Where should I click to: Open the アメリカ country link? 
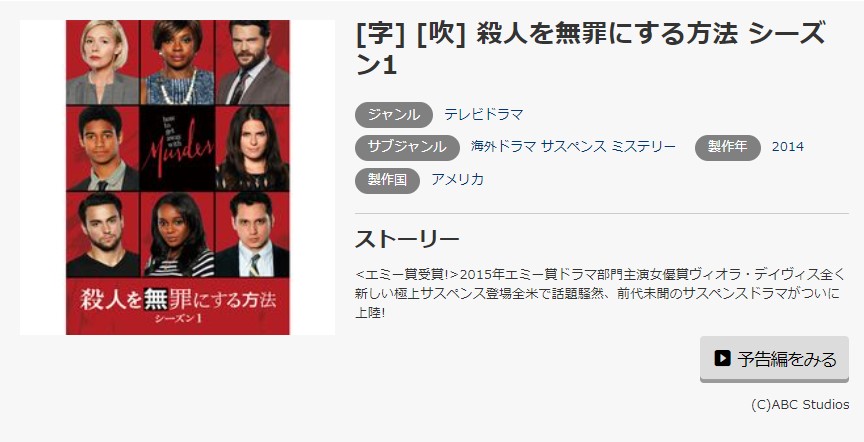coord(457,180)
